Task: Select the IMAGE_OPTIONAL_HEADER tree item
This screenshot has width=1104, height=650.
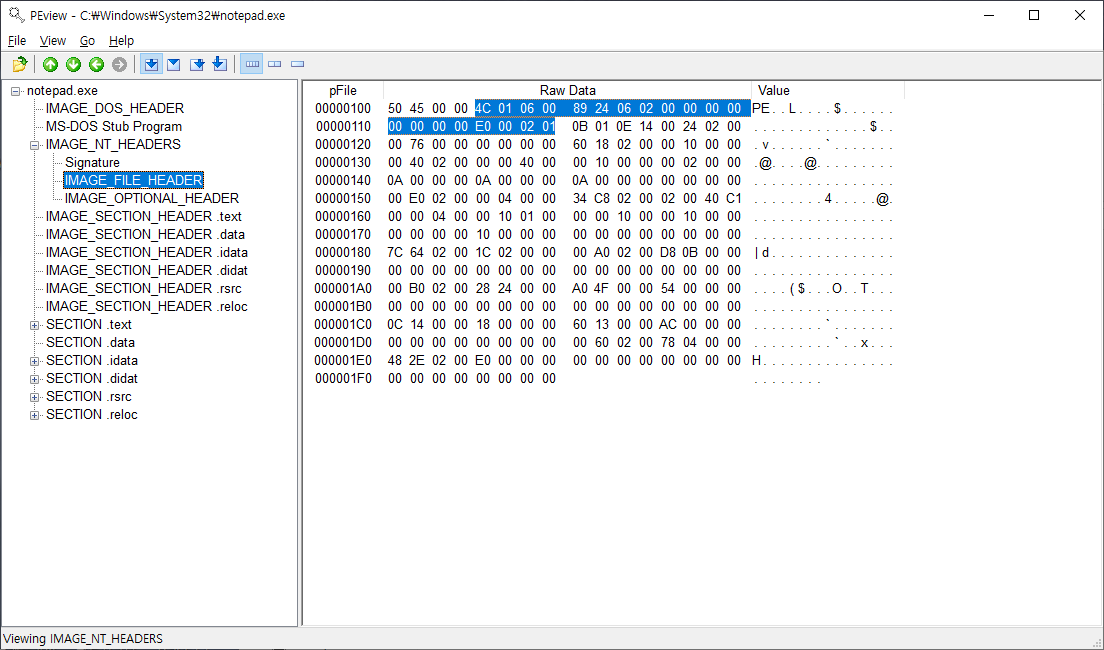Action: coord(152,199)
